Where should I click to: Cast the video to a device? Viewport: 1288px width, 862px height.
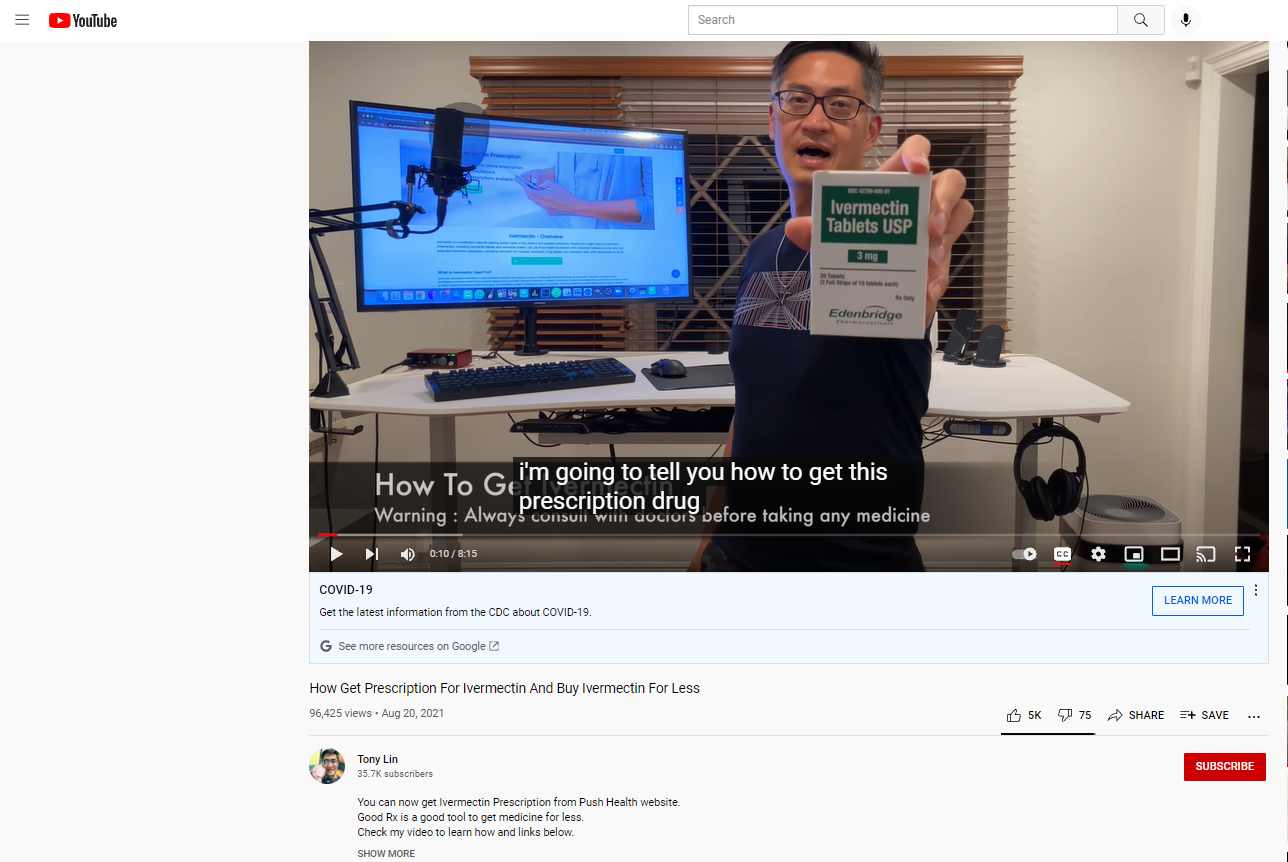(x=1205, y=554)
